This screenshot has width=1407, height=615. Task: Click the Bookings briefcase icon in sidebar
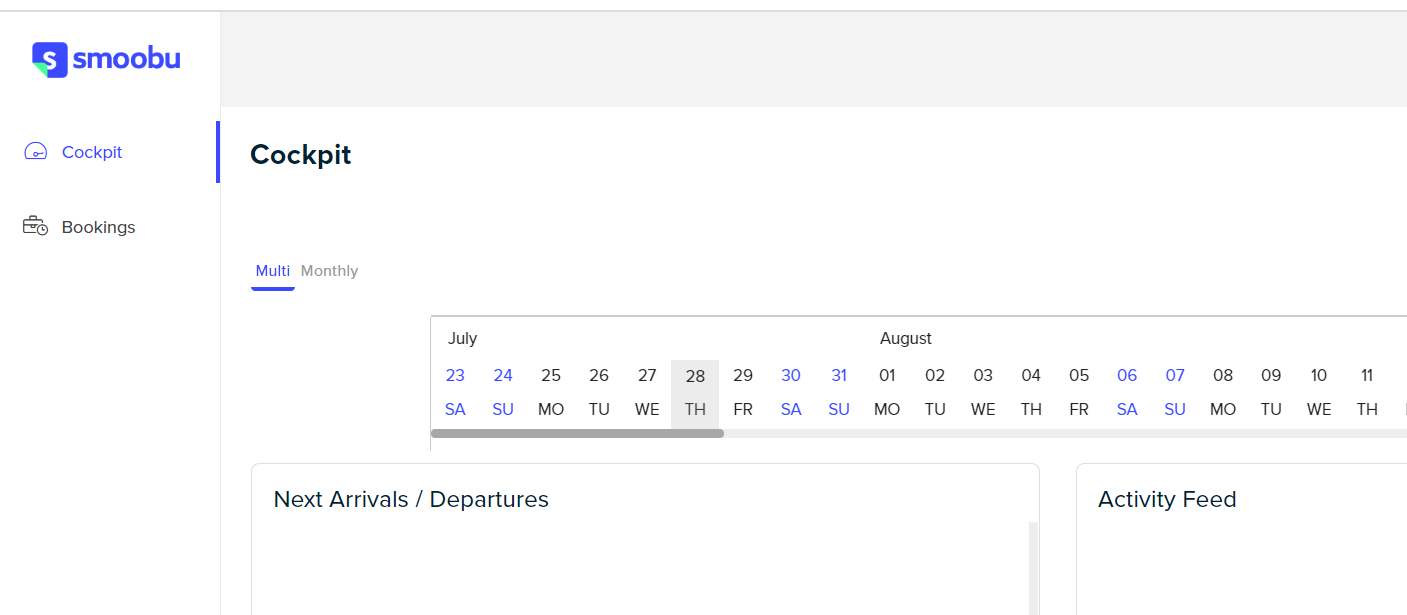point(36,226)
